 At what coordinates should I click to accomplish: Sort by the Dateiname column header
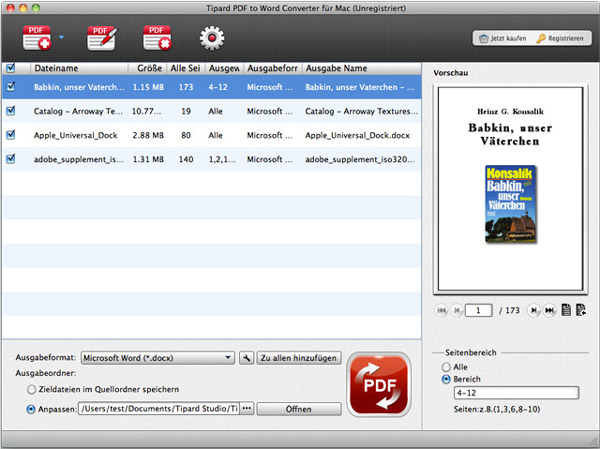[79, 69]
